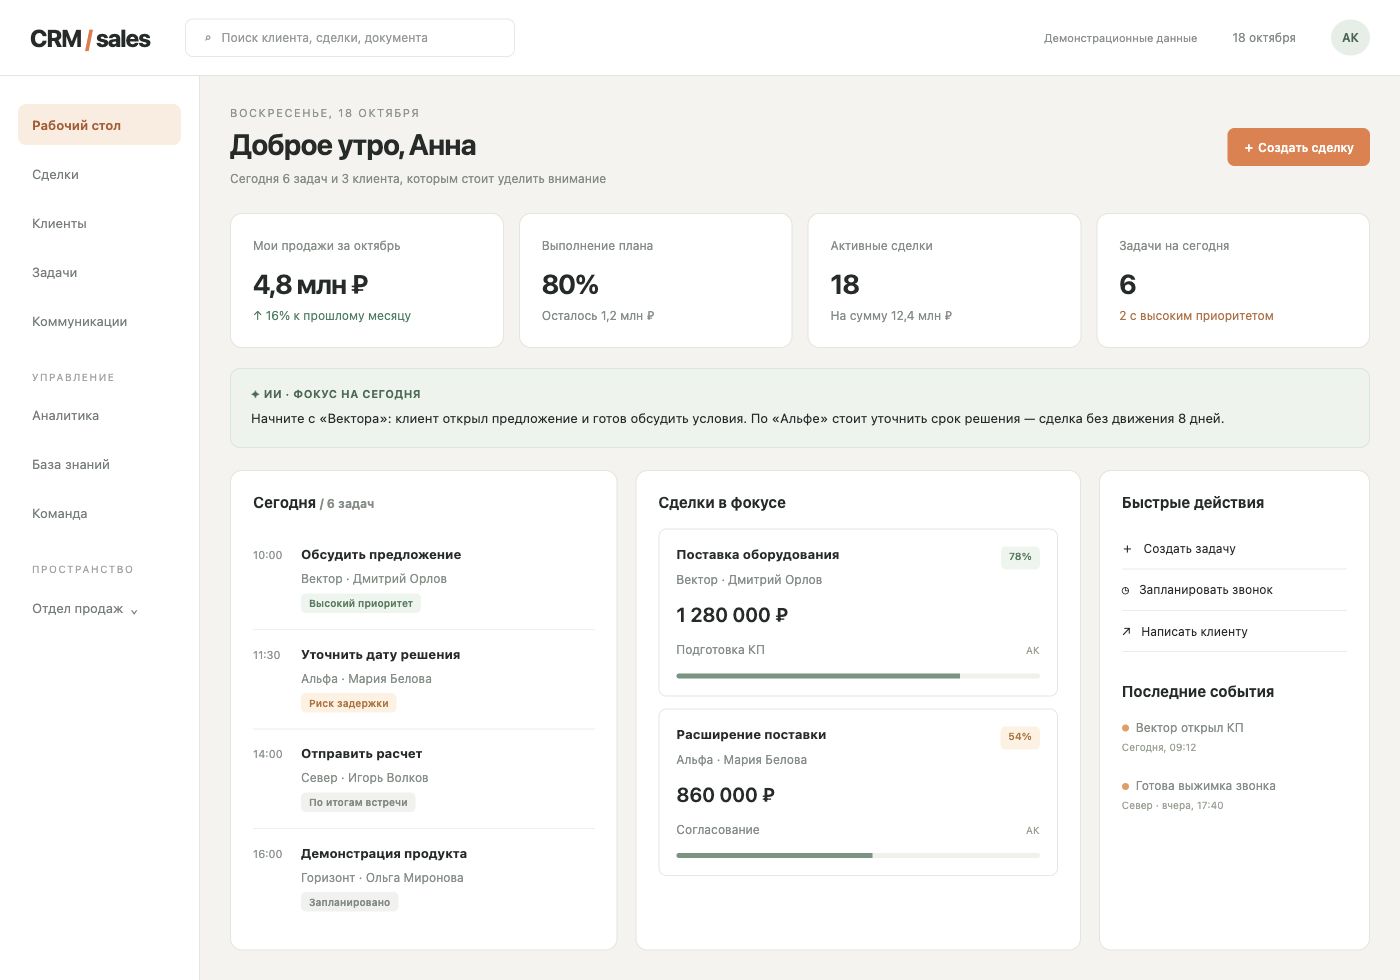Open the AK user avatar
The width and height of the screenshot is (1400, 980).
[x=1350, y=38]
